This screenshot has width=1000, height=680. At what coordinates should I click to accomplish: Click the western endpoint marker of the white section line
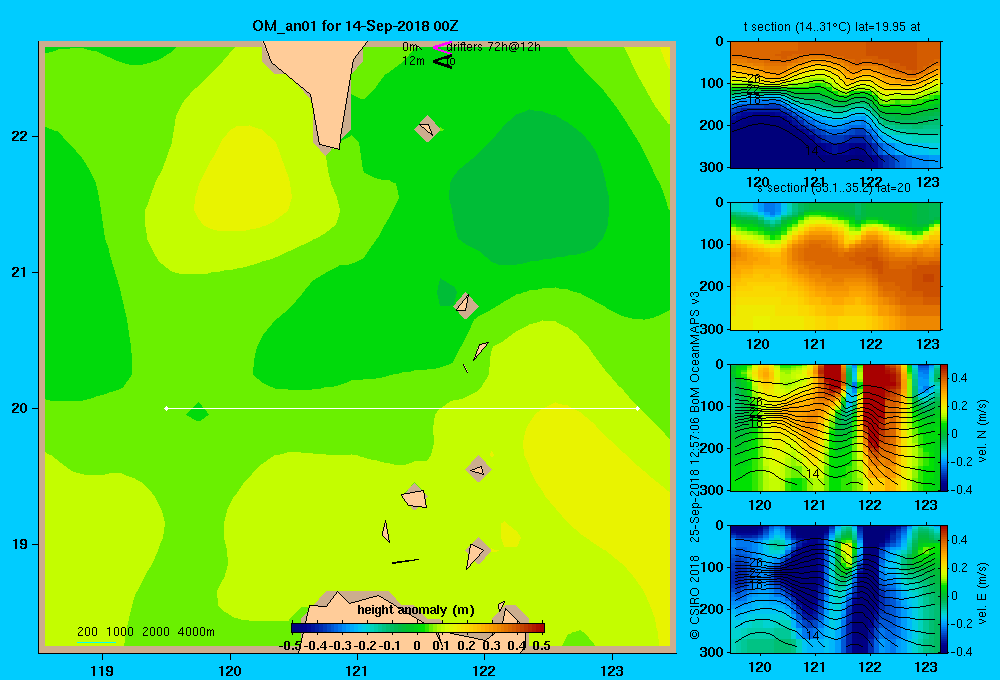tap(166, 408)
